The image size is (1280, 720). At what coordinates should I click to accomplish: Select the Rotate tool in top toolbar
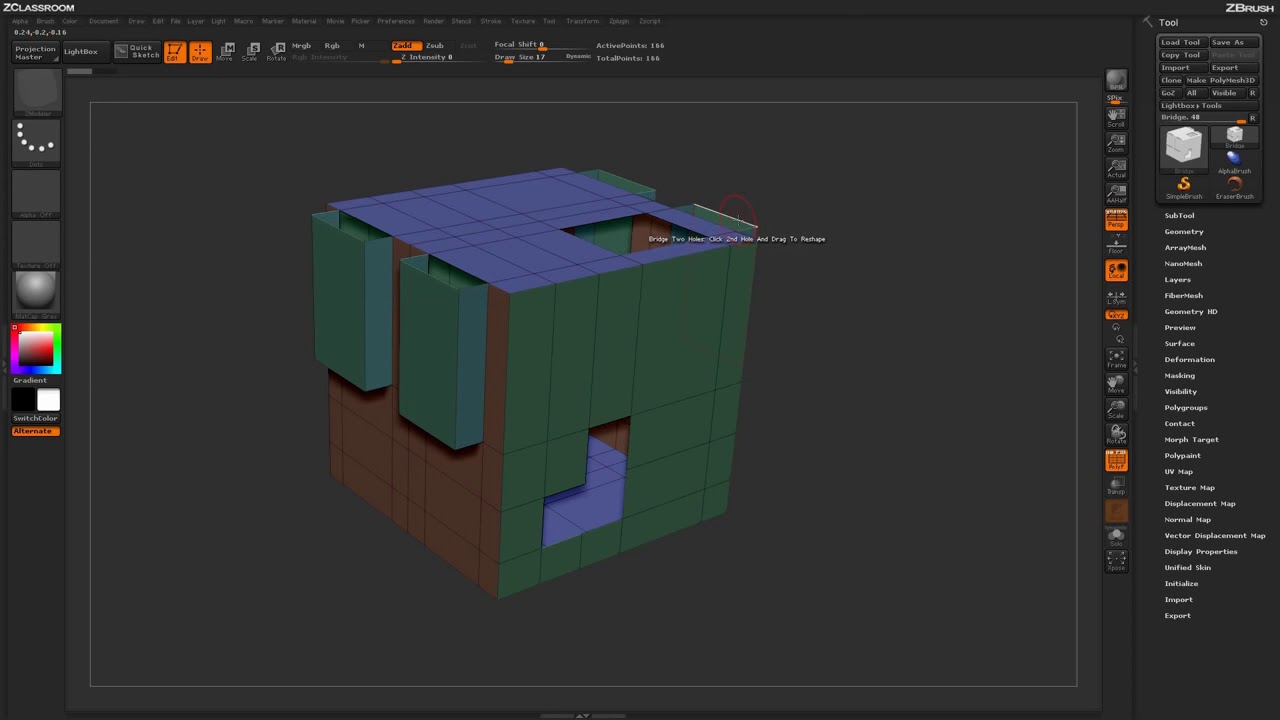(277, 52)
